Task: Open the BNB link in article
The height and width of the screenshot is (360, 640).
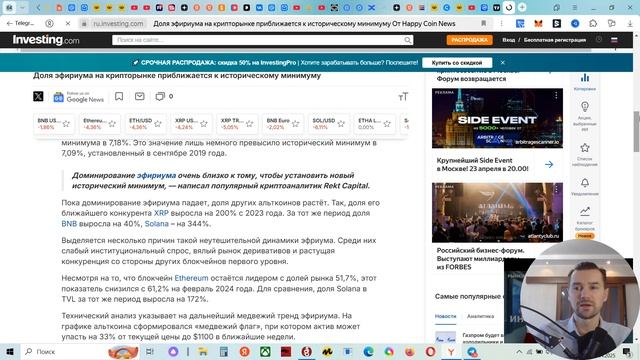Action: pos(69,224)
